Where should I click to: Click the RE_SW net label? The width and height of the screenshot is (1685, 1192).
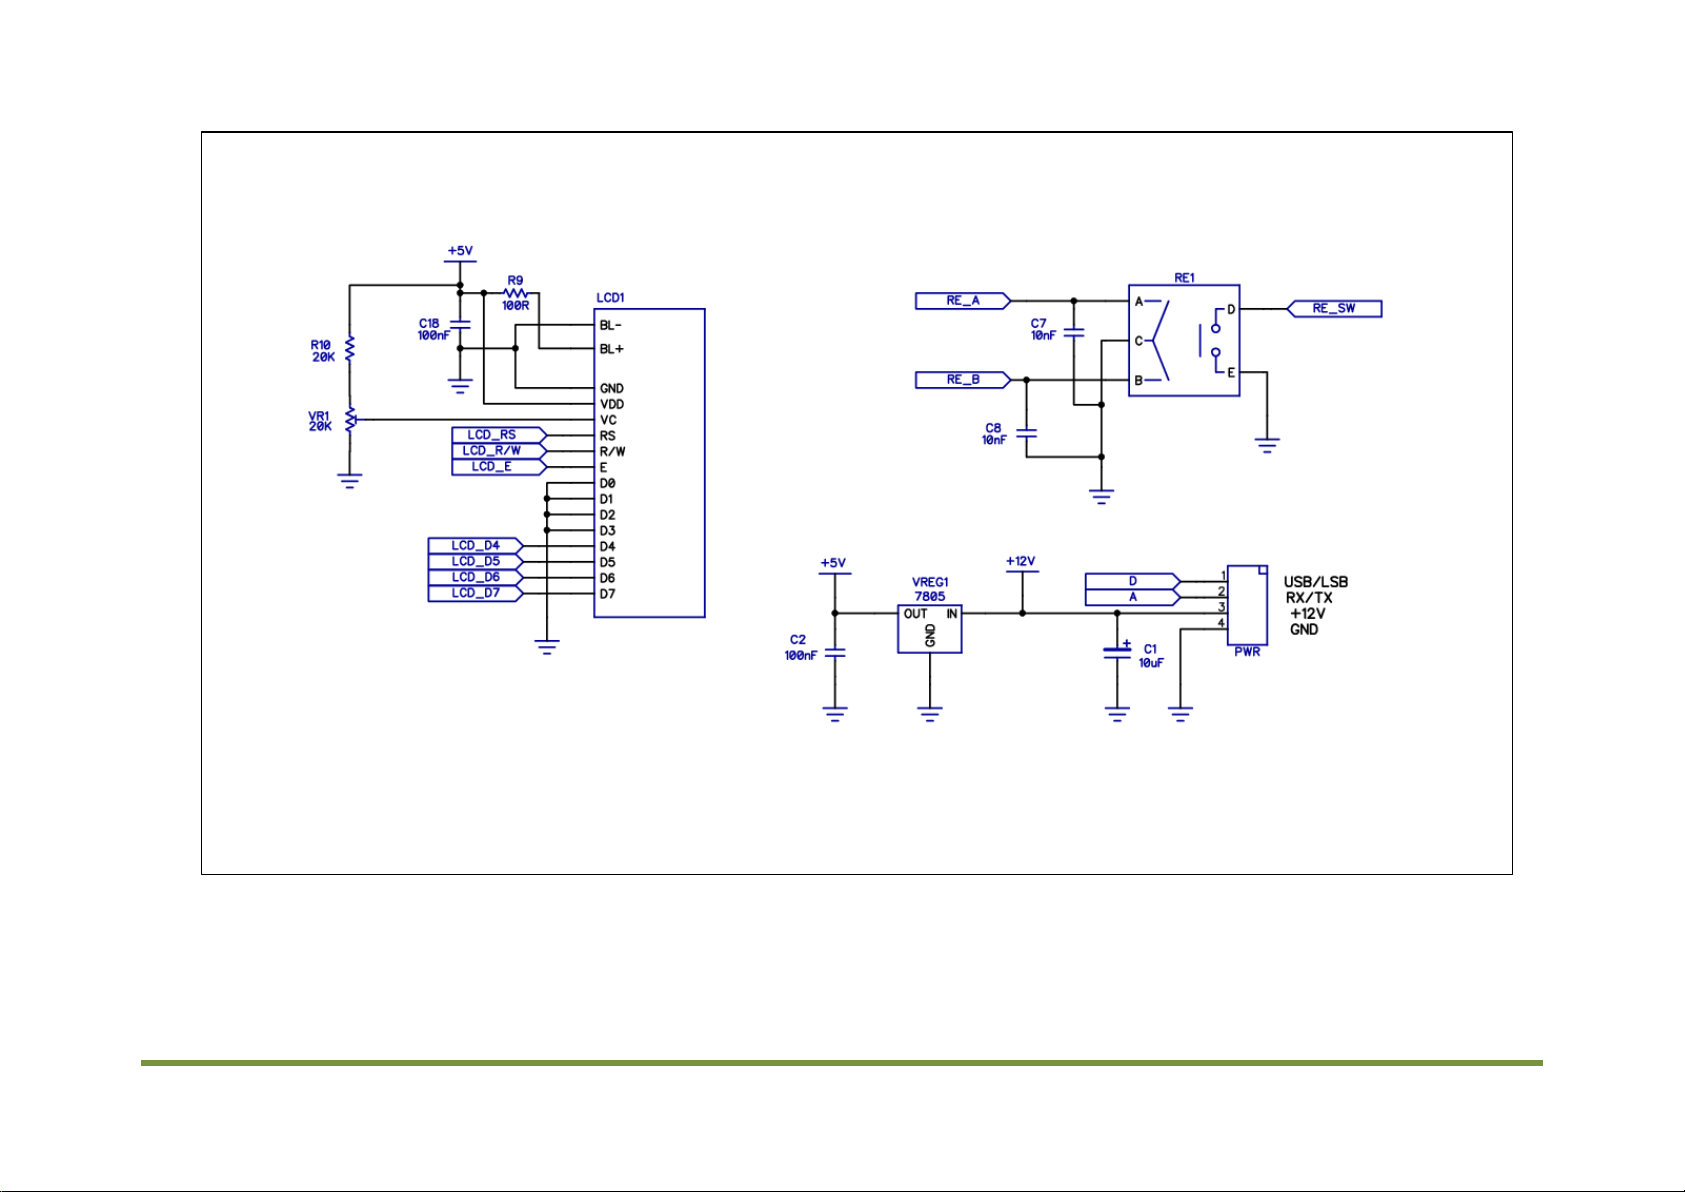pos(1334,309)
